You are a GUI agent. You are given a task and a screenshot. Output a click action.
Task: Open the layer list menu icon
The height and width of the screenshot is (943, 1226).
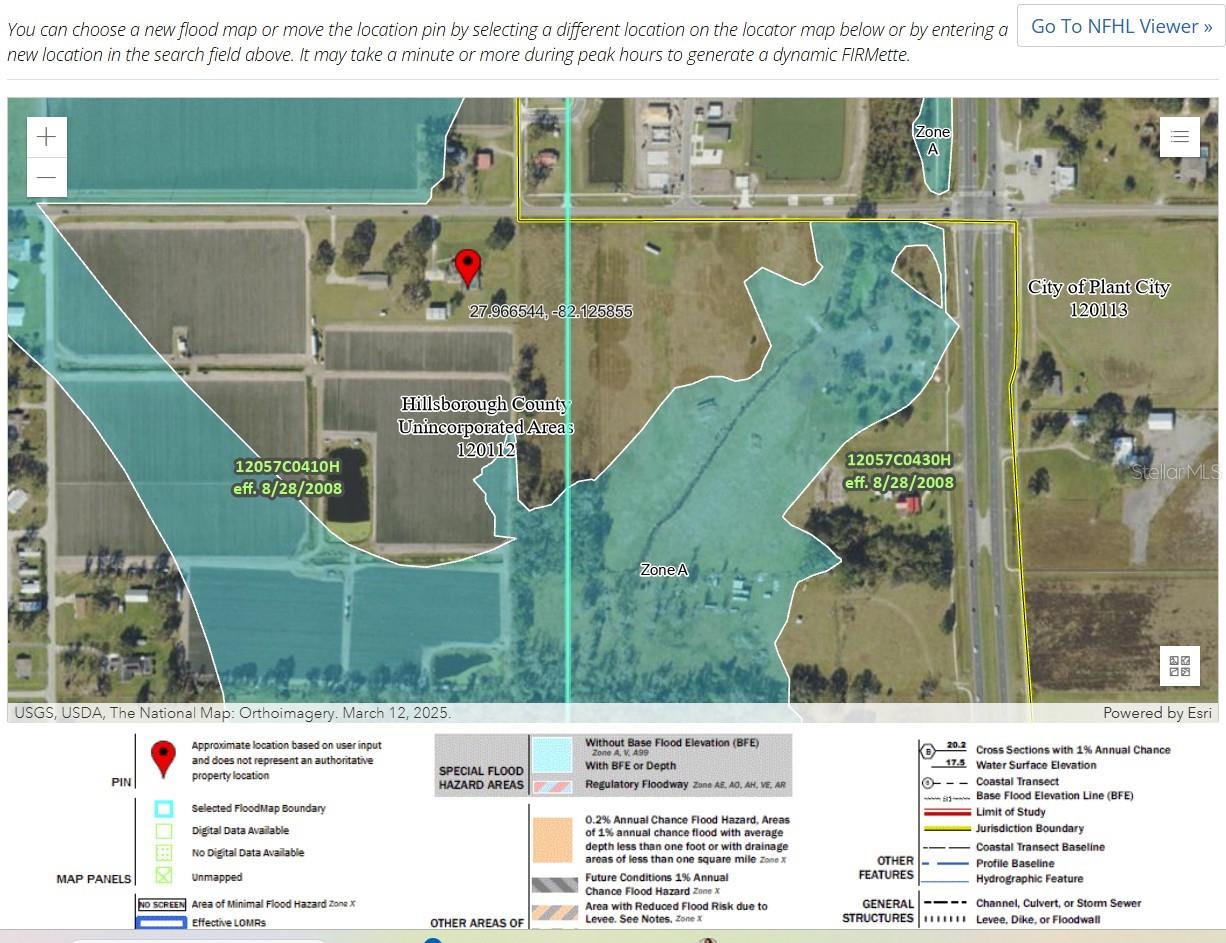tap(1179, 137)
